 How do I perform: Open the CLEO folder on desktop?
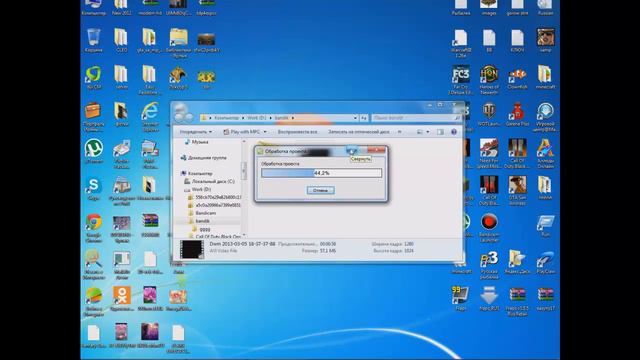pyautogui.click(x=121, y=41)
